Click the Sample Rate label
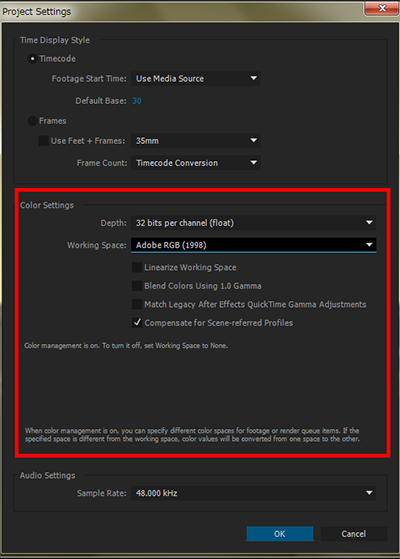The width and height of the screenshot is (400, 559). 102,493
